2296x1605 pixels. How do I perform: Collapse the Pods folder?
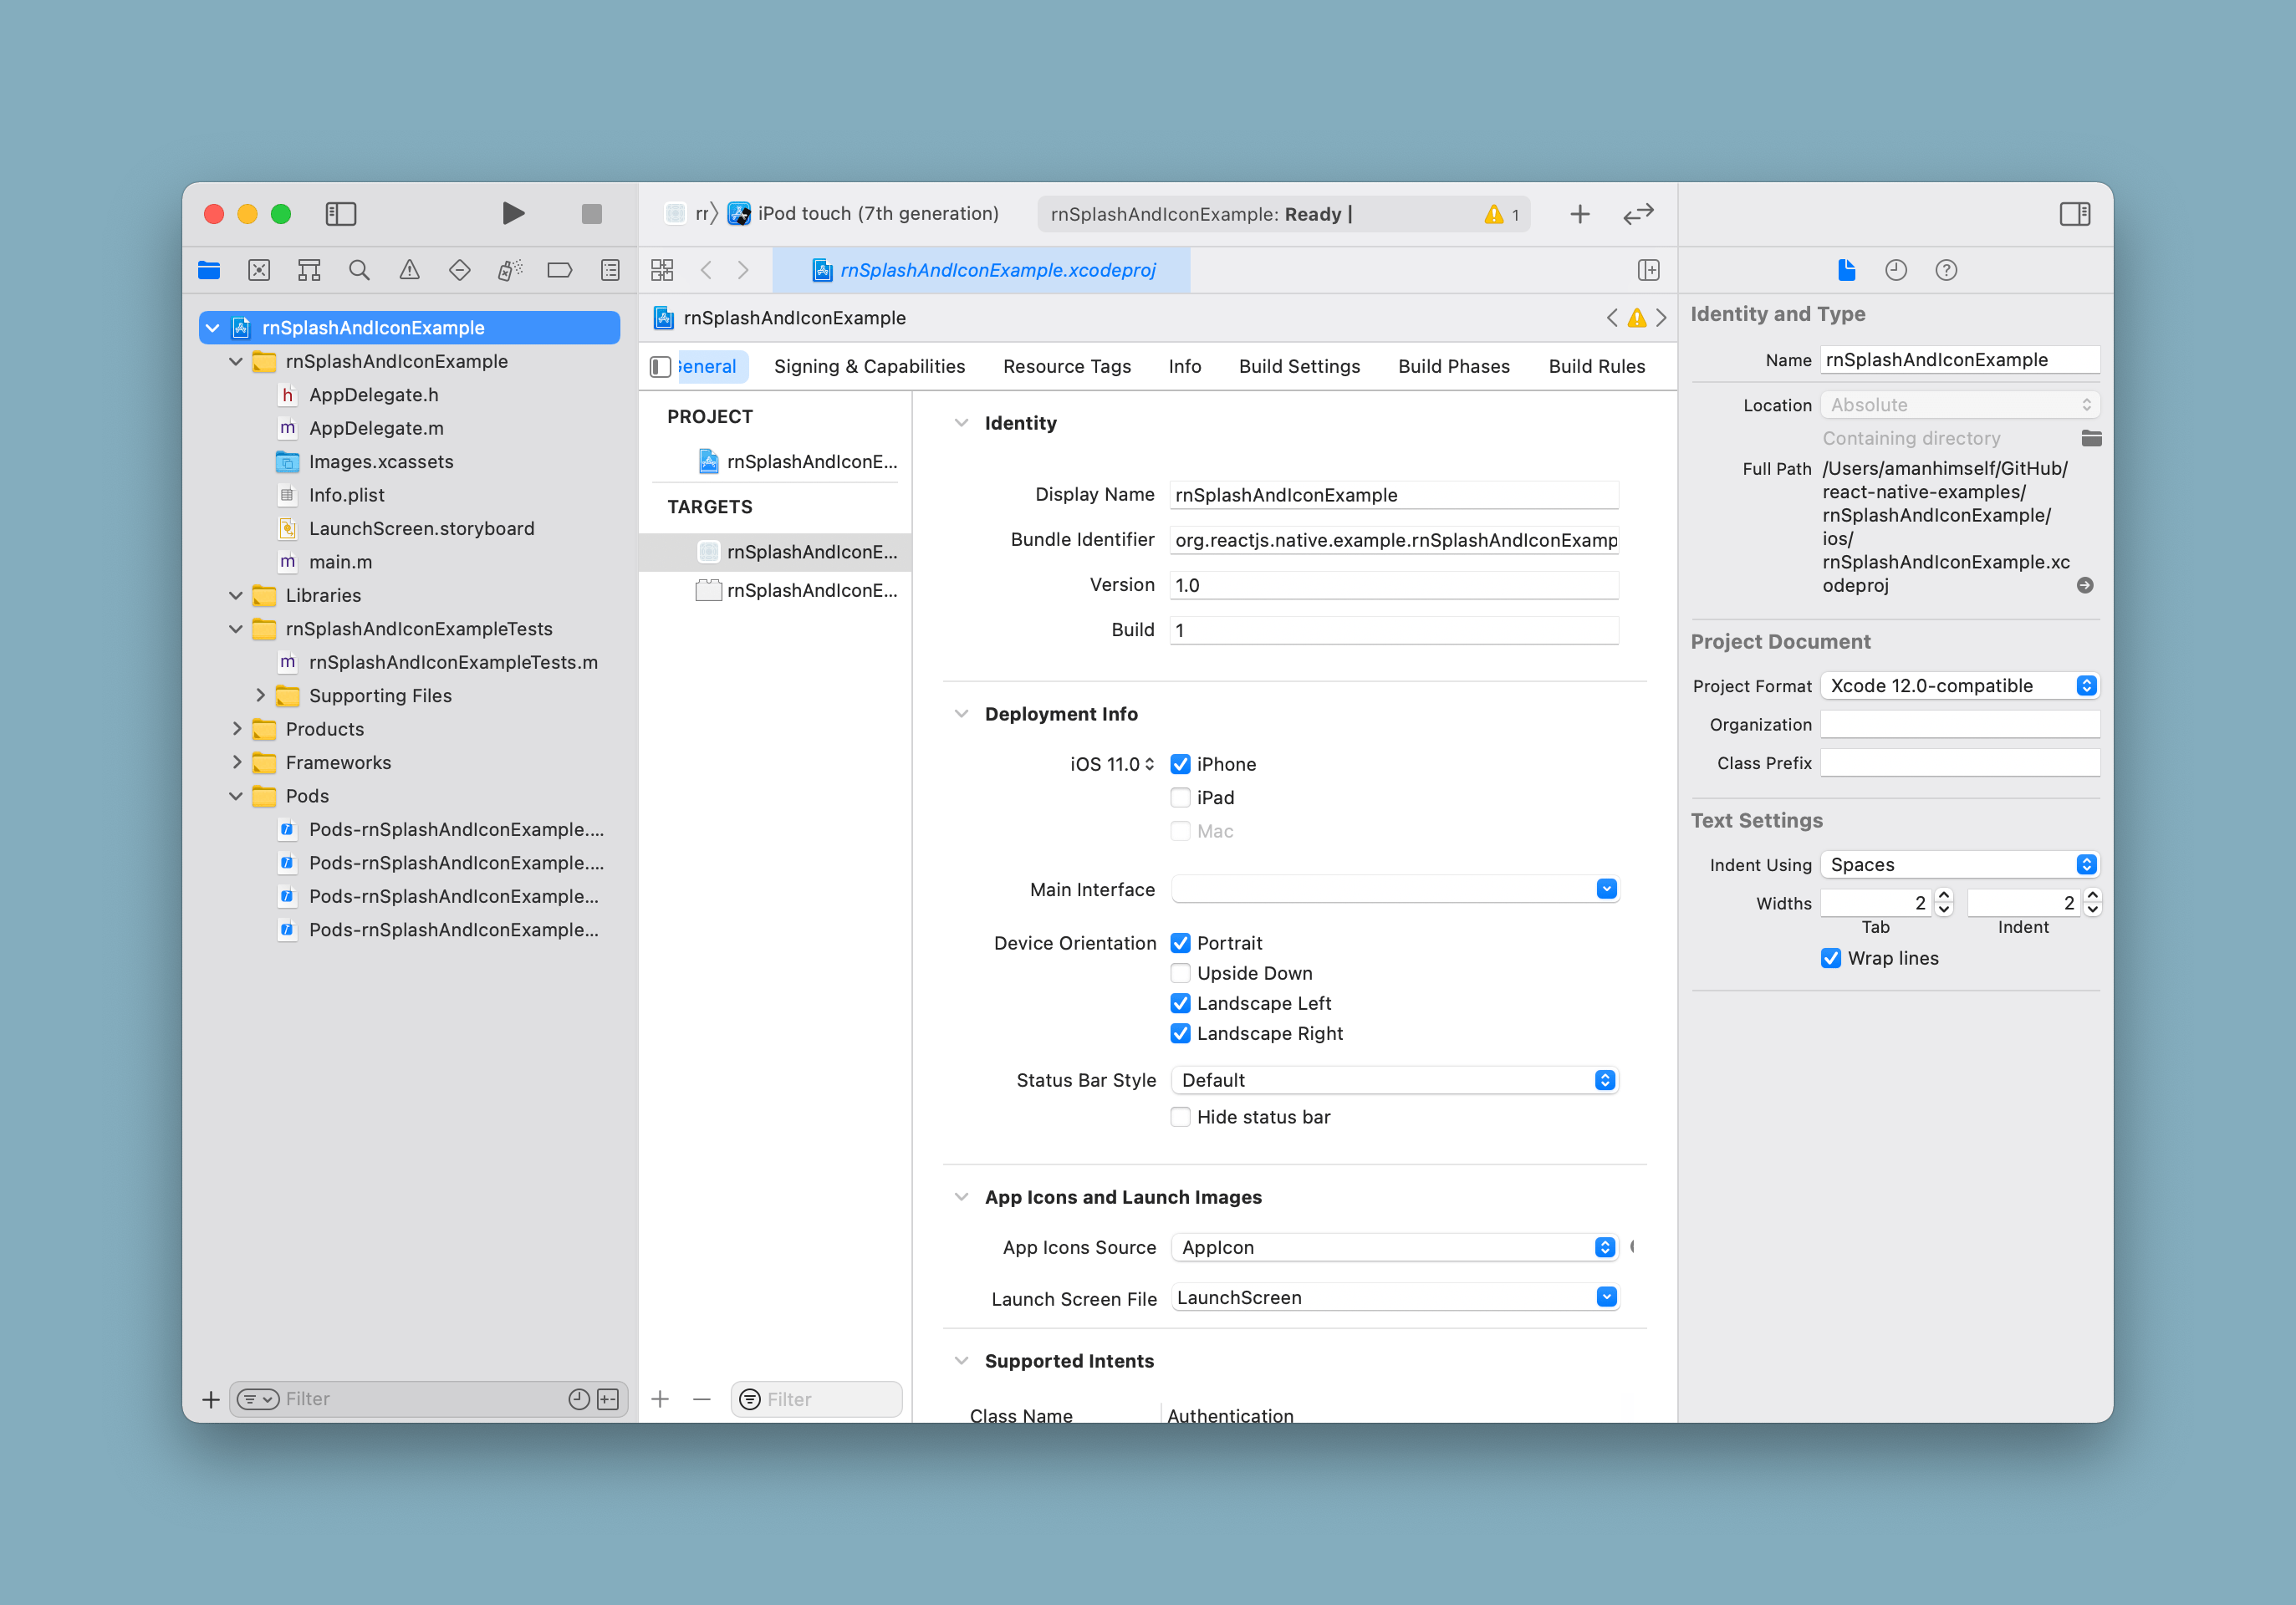[236, 796]
